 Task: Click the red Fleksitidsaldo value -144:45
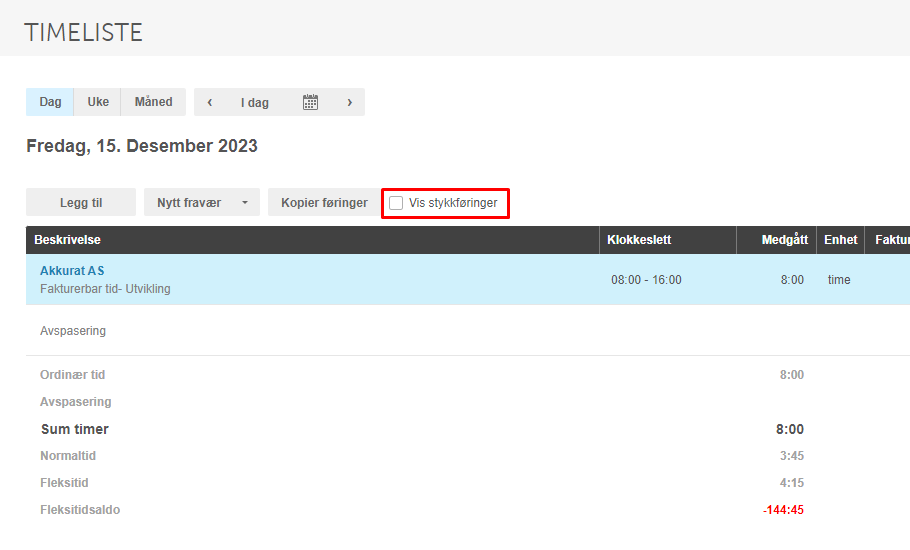pyautogui.click(x=783, y=510)
